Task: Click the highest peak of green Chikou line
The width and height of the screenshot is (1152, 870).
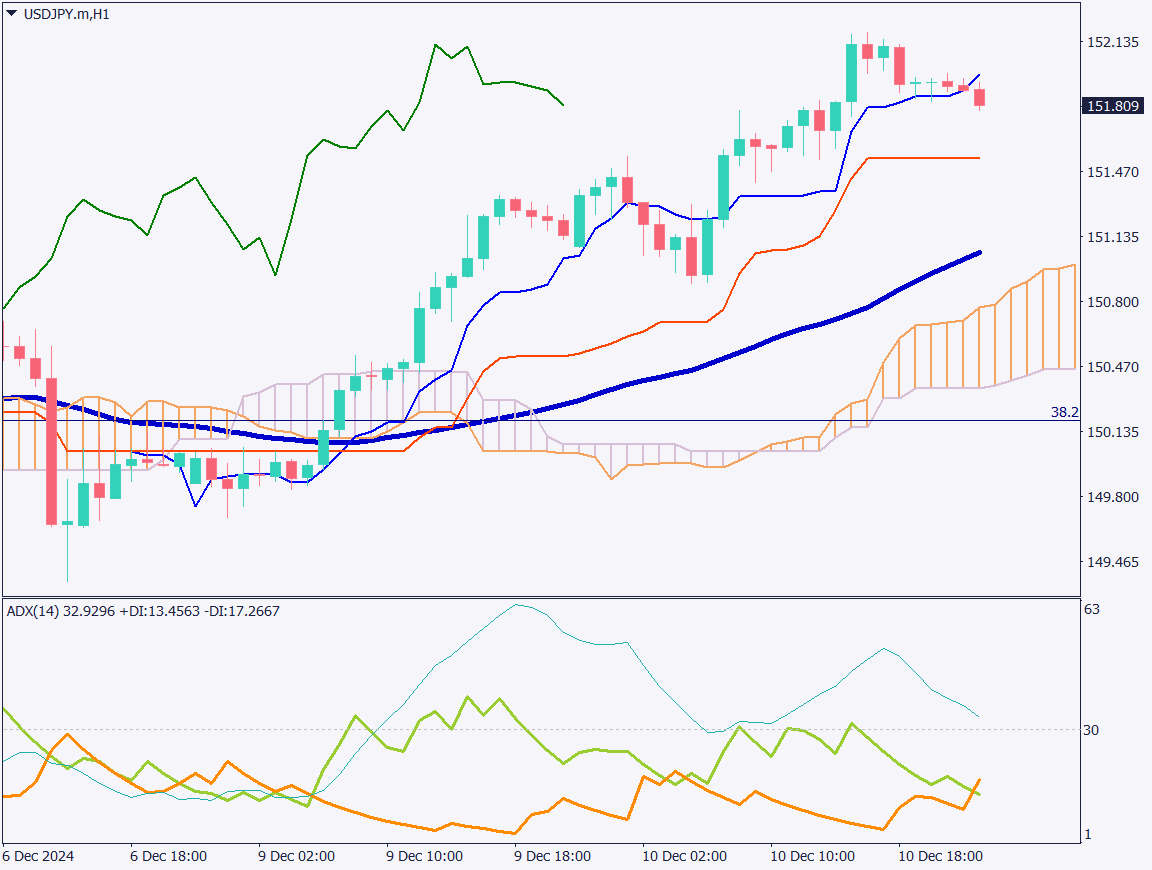Action: [436, 45]
